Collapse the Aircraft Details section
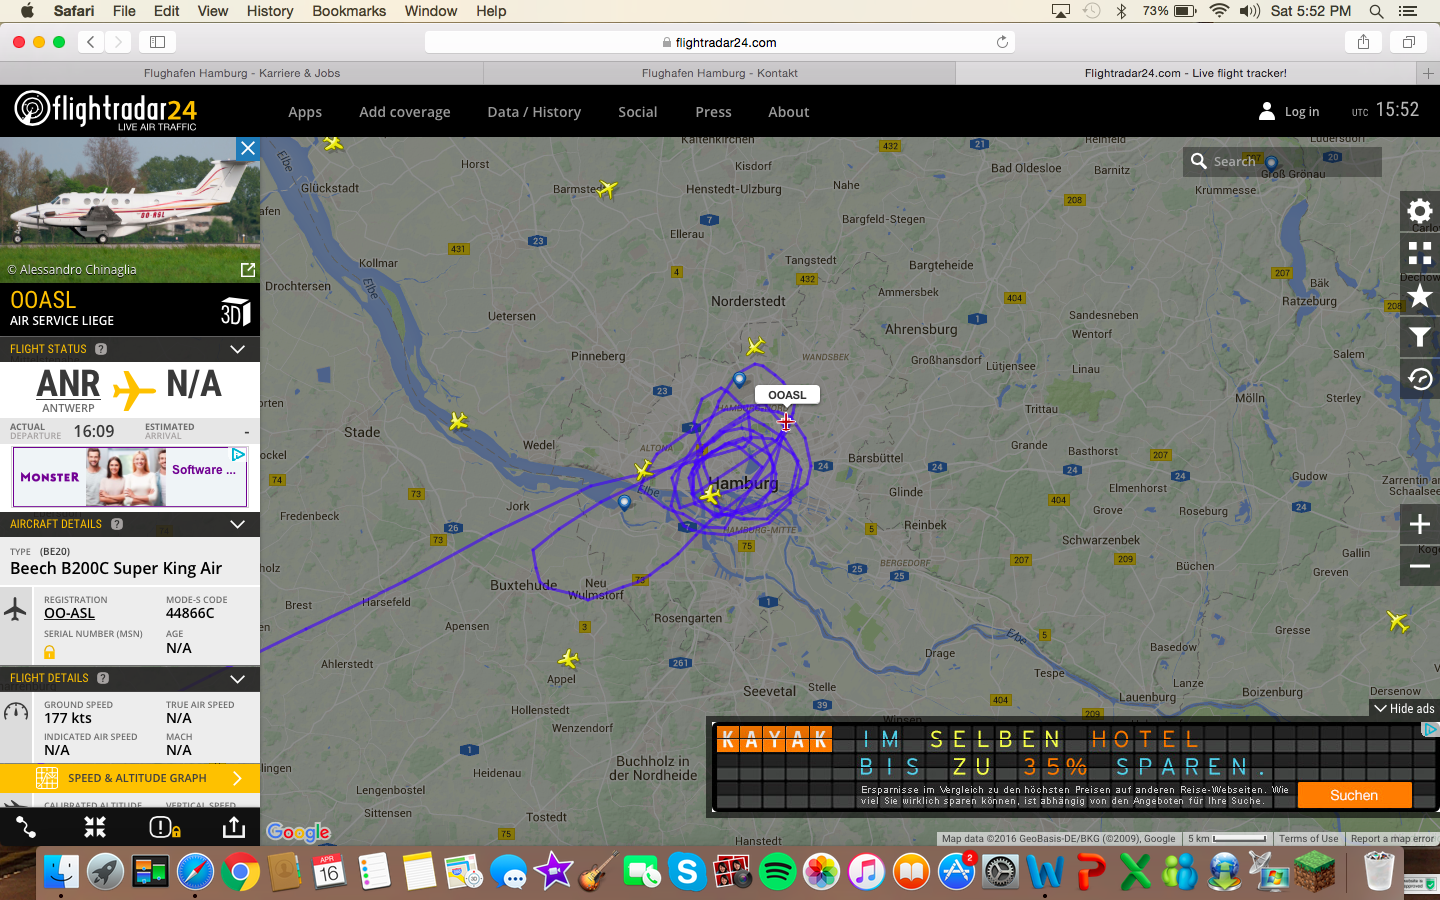This screenshot has width=1440, height=900. 237,524
